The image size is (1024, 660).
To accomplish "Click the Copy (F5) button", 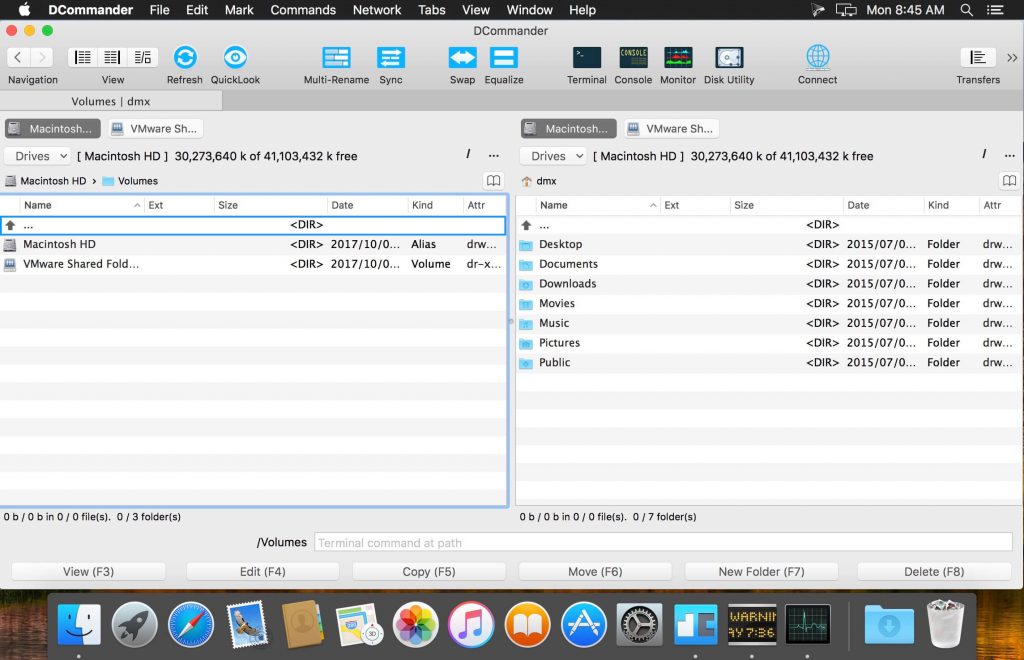I will 428,571.
